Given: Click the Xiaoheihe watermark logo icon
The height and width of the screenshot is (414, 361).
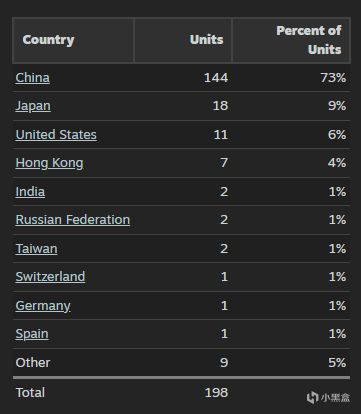Looking at the screenshot, I should coord(312,397).
